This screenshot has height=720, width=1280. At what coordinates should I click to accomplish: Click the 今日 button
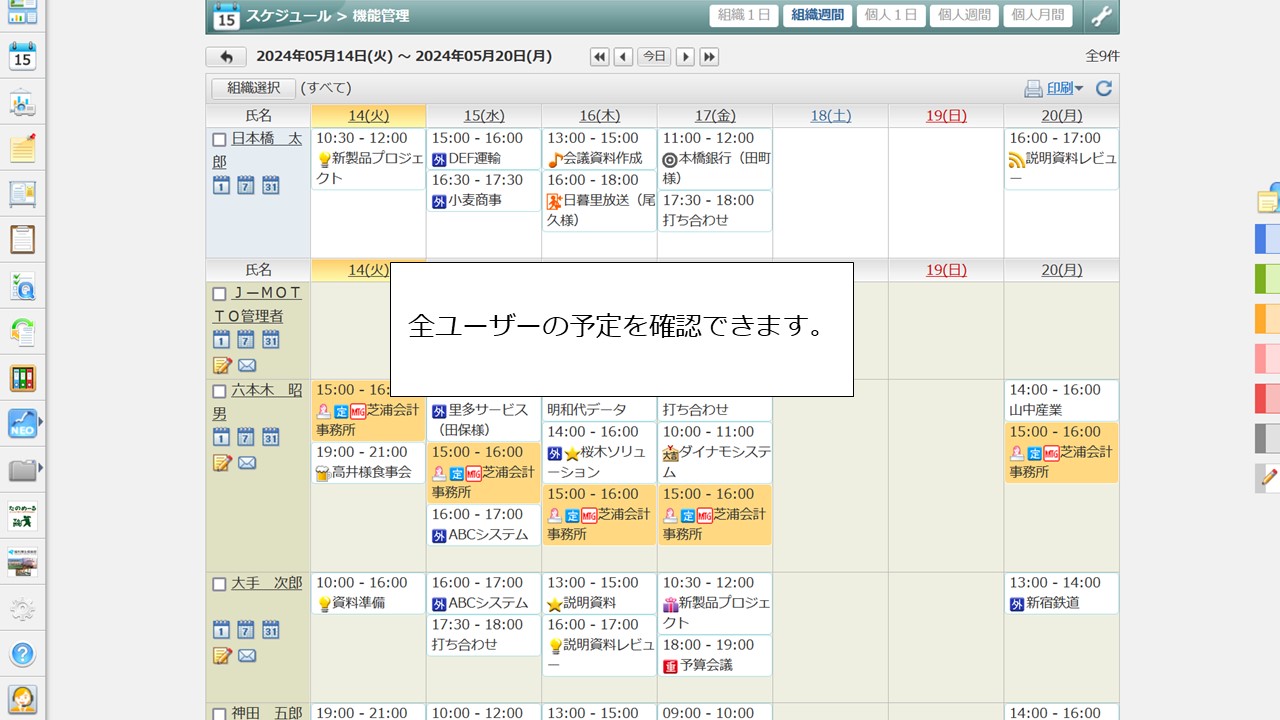(x=654, y=57)
